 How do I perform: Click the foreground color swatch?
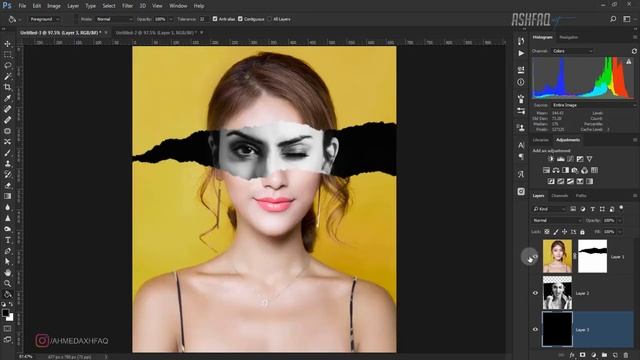tap(5, 313)
